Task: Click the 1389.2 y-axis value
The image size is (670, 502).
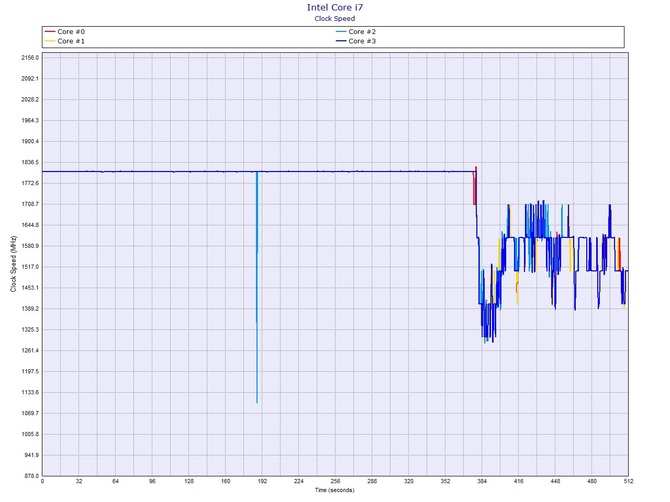Action: (30, 308)
